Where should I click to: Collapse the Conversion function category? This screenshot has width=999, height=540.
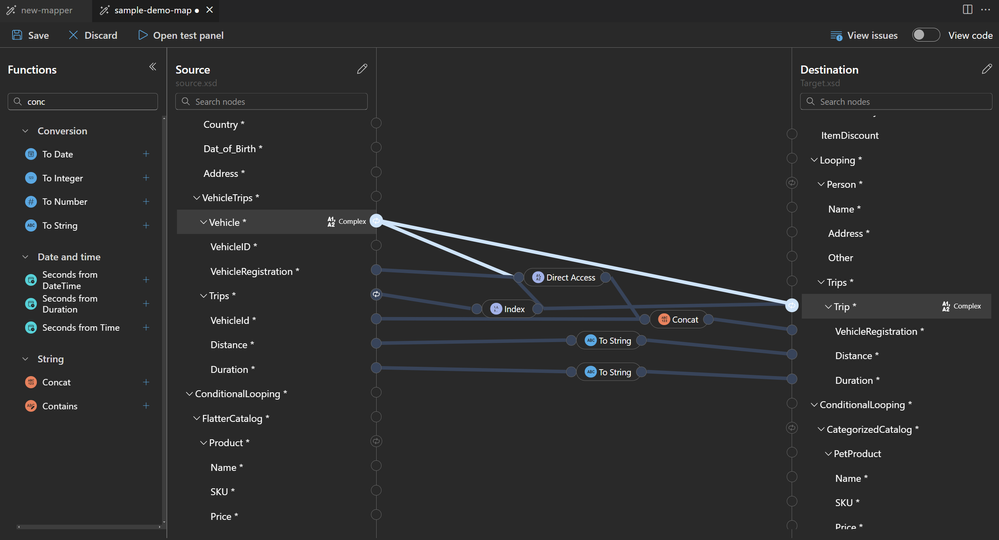pyautogui.click(x=25, y=131)
